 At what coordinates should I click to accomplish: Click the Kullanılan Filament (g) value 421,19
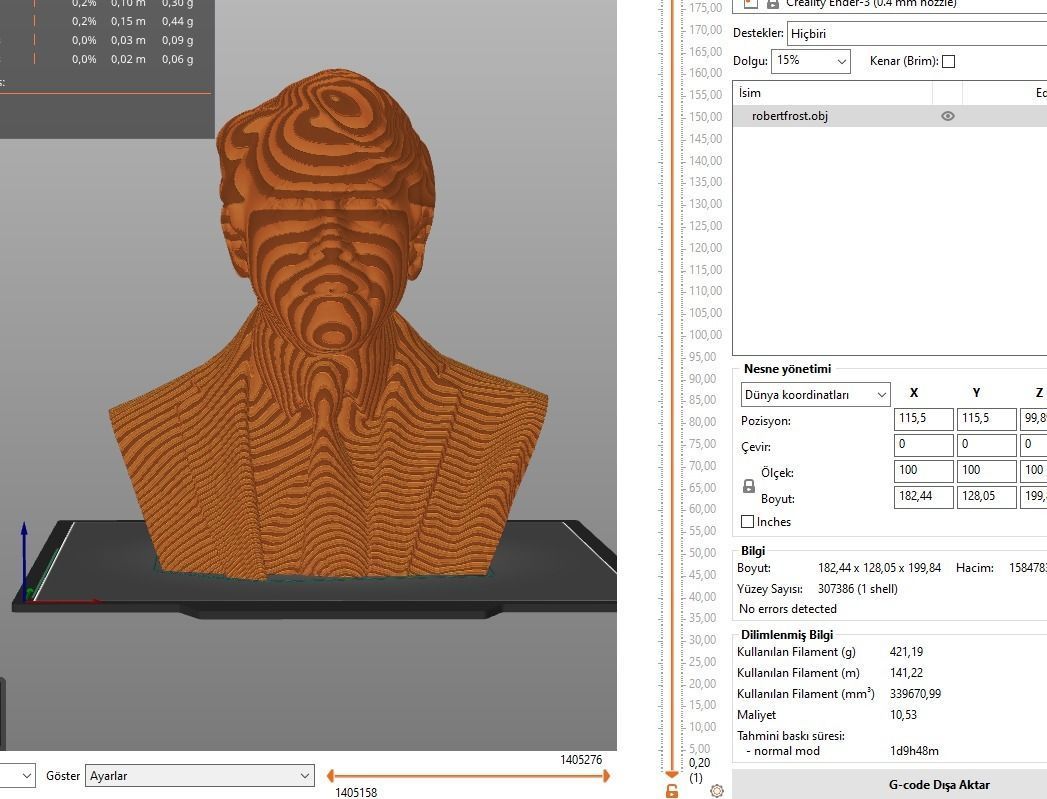coord(906,651)
